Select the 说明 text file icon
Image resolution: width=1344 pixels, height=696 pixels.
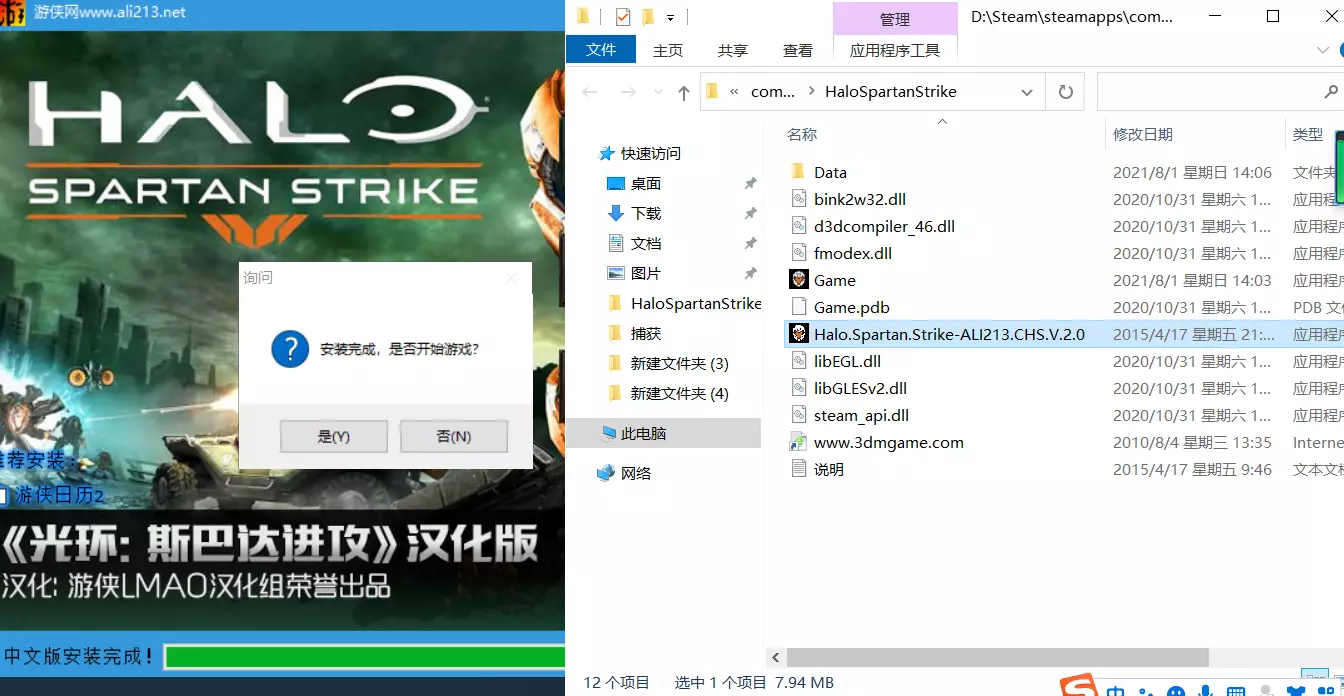pyautogui.click(x=798, y=469)
